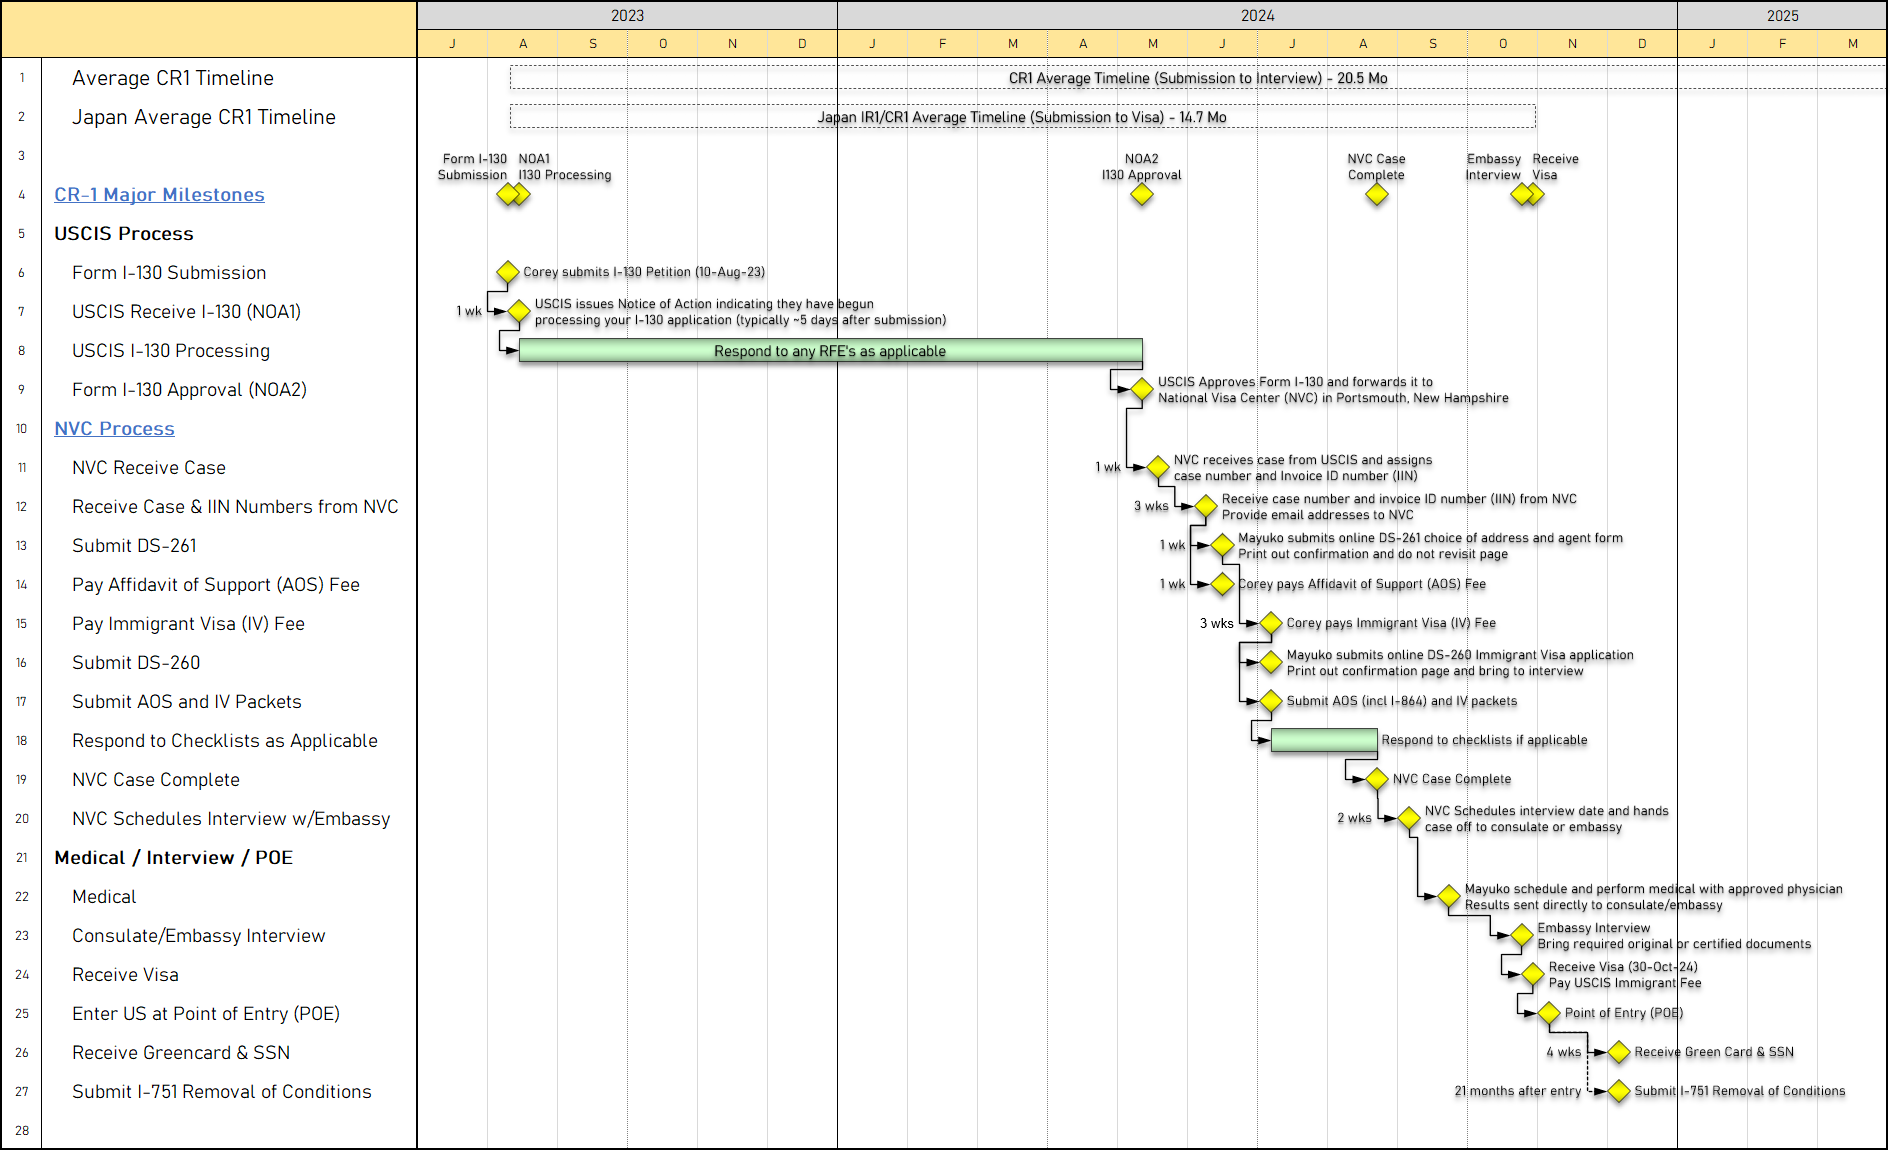This screenshot has height=1151, width=1890.
Task: Select the Mayuko medical milestone diamond
Action: click(1449, 897)
